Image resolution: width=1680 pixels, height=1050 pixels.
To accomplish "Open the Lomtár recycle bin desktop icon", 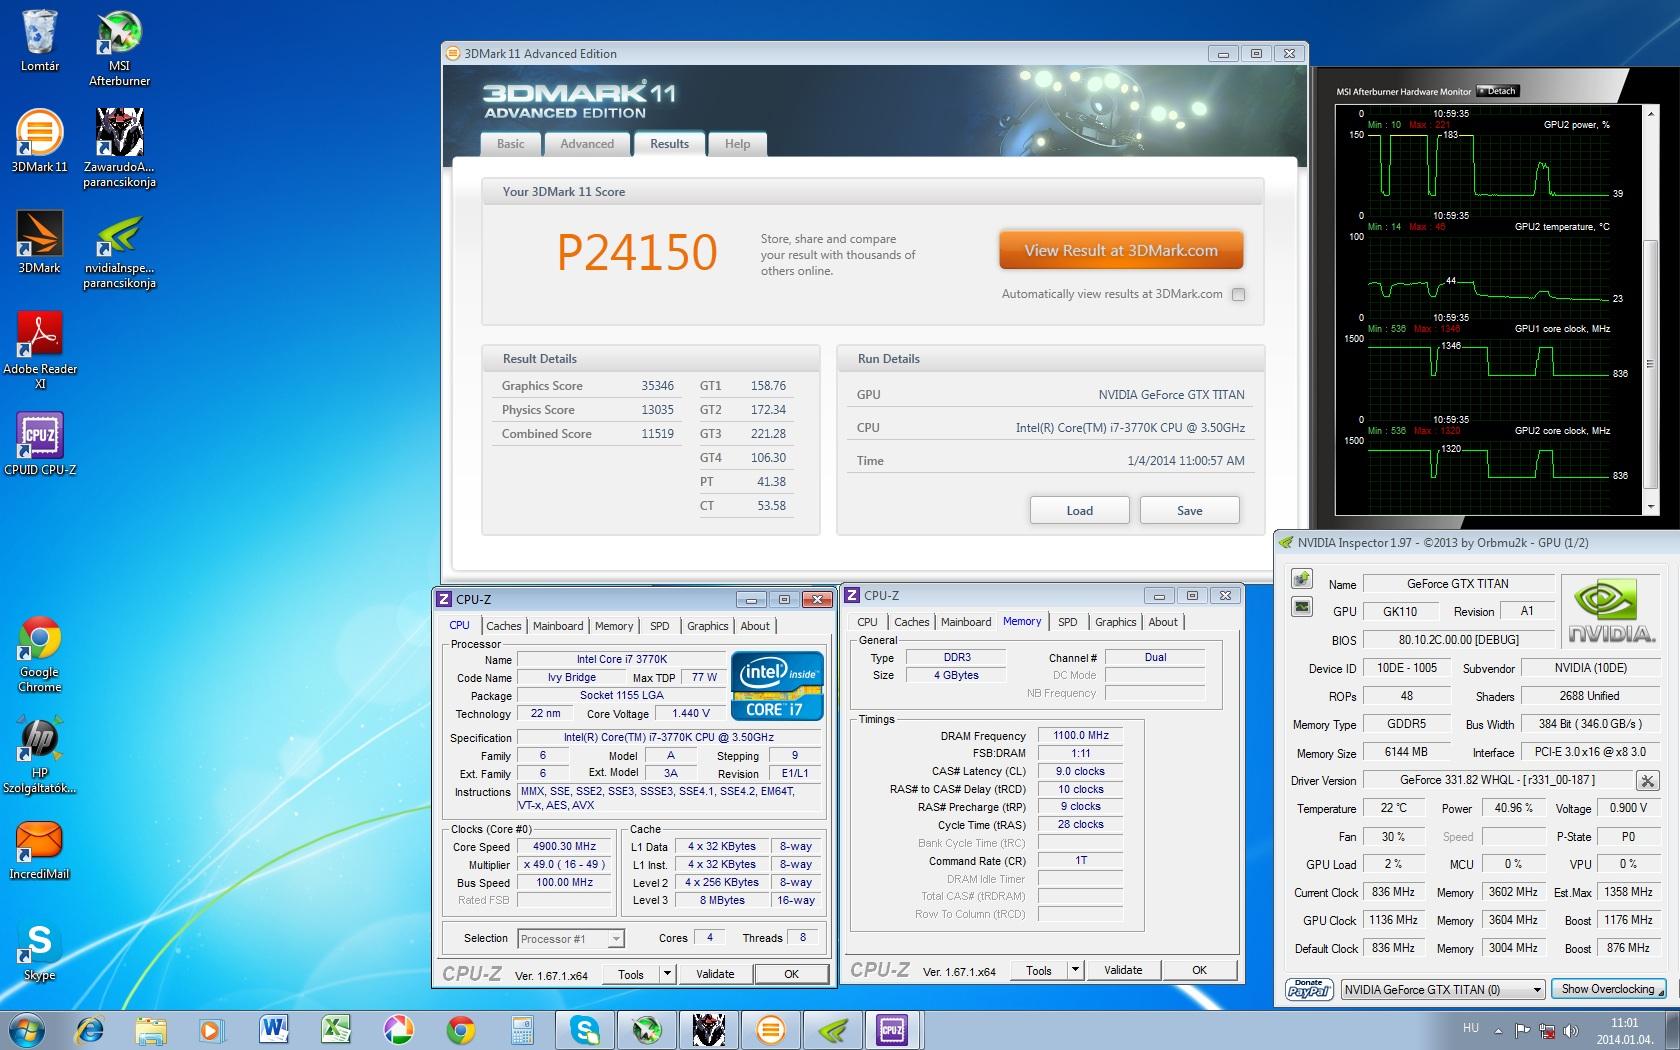I will pos(39,40).
